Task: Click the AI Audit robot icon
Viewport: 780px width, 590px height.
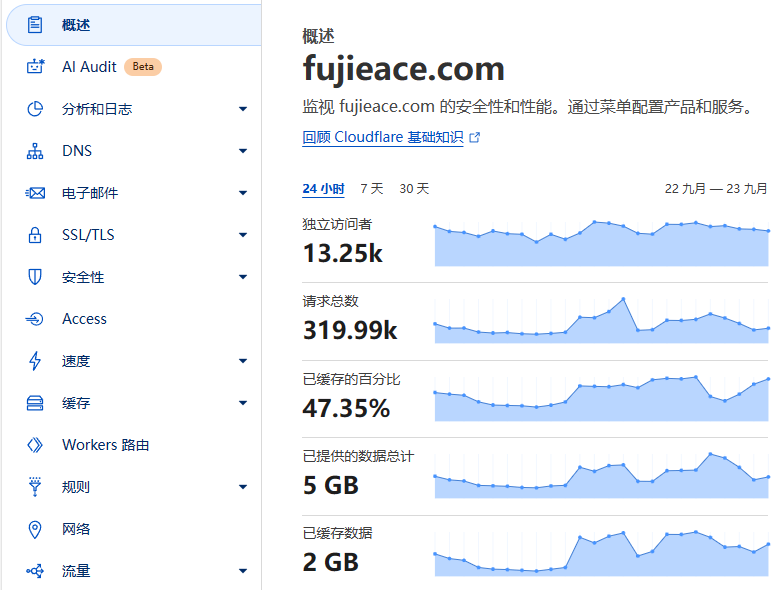Action: click(x=35, y=66)
